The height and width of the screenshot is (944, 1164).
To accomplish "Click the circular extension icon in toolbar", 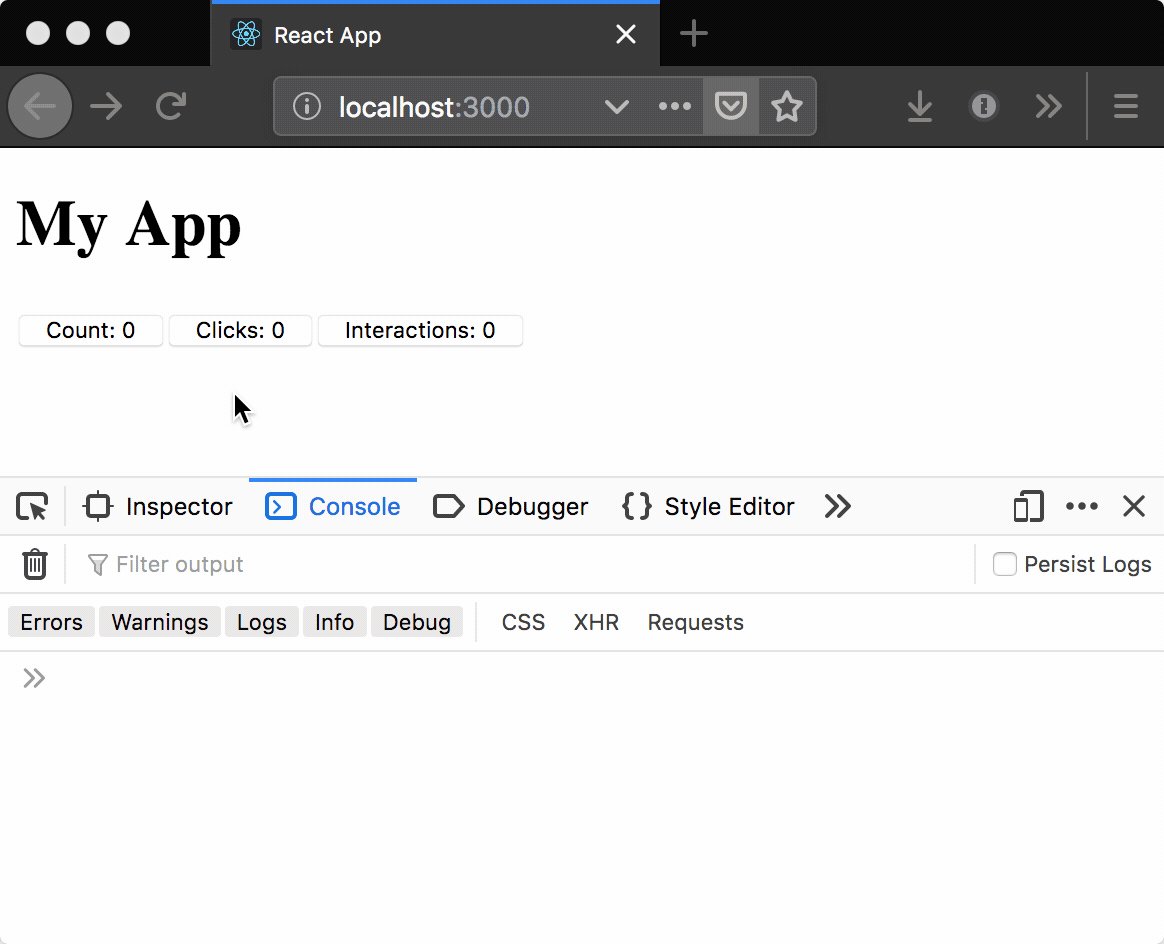I will [984, 106].
